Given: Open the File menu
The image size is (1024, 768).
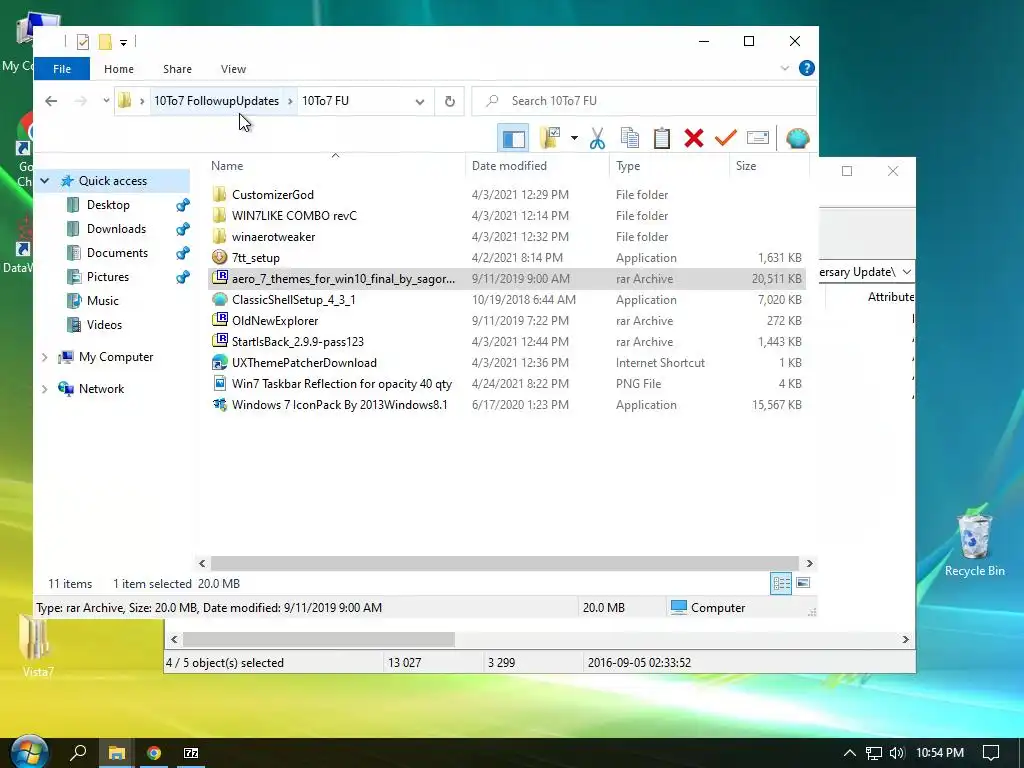Looking at the screenshot, I should (62, 69).
